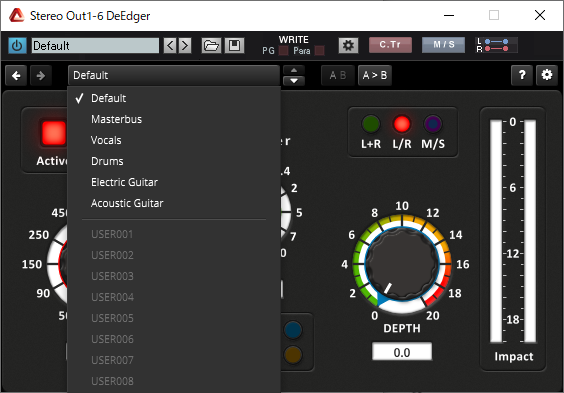This screenshot has width=564, height=393.
Task: Toggle the PG write checkbox
Action: [284, 51]
